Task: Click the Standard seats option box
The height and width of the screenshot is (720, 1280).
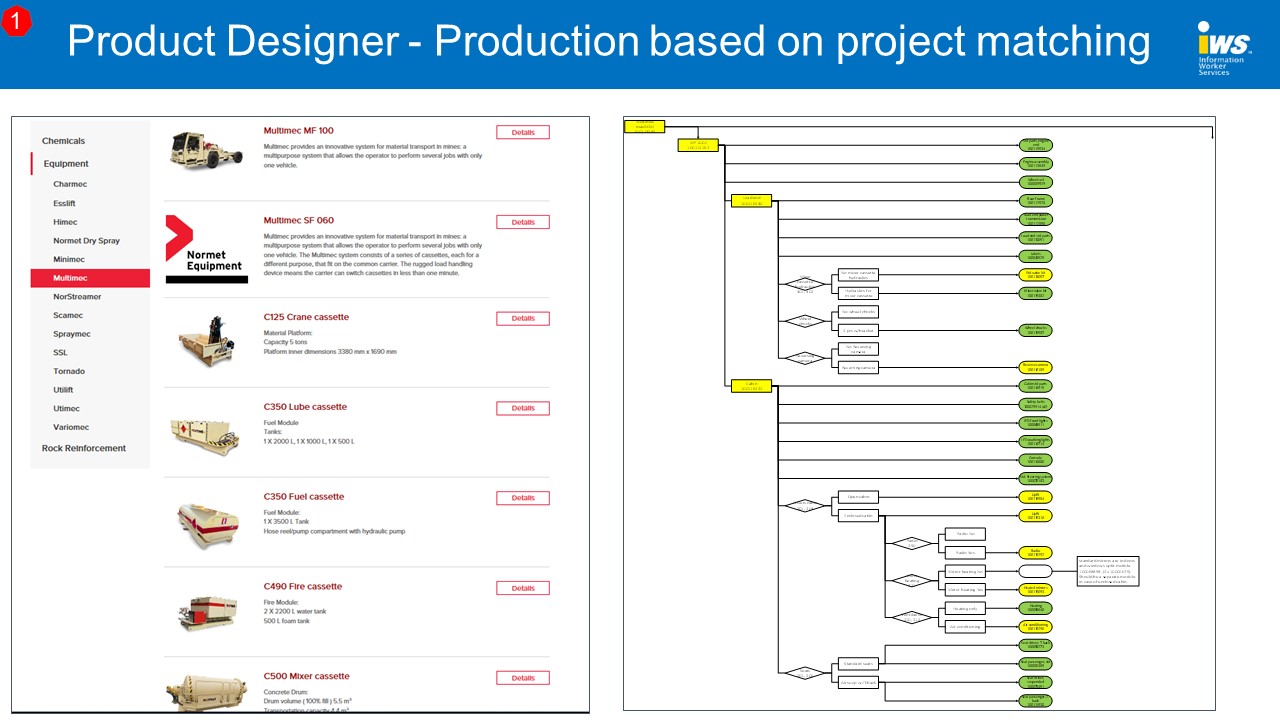Action: pos(858,664)
